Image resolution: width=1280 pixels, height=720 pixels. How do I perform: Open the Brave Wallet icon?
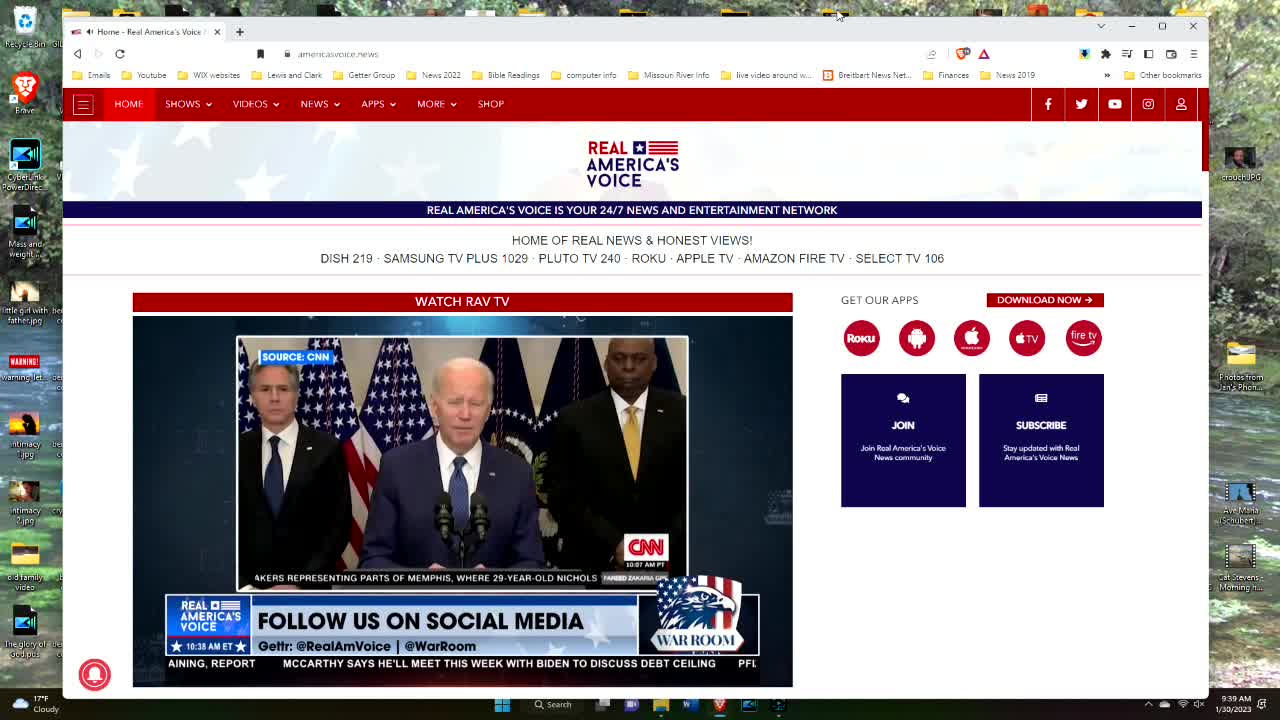1171,54
